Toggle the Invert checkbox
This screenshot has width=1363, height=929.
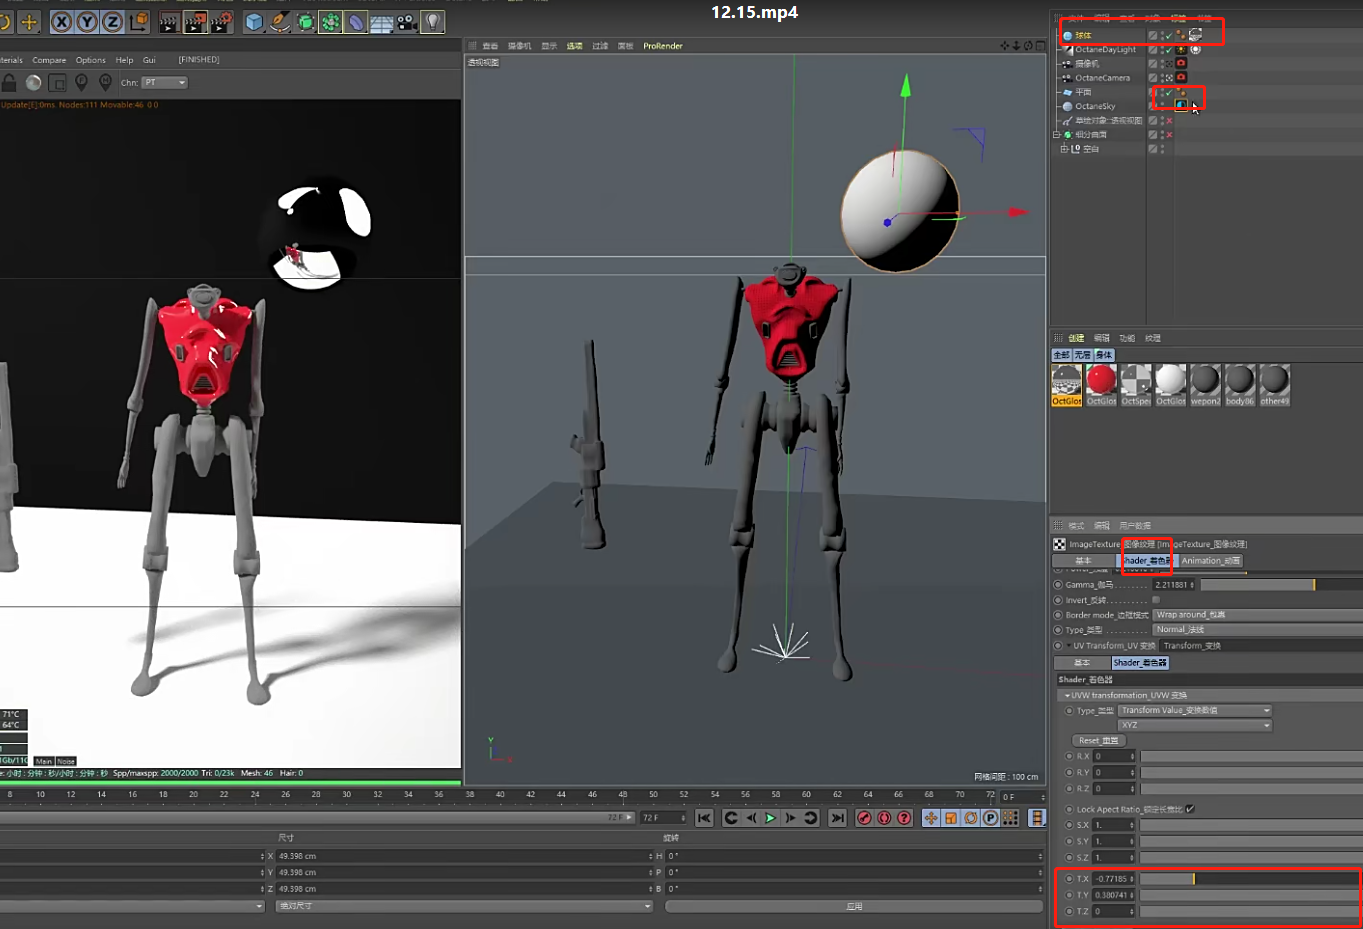1156,600
